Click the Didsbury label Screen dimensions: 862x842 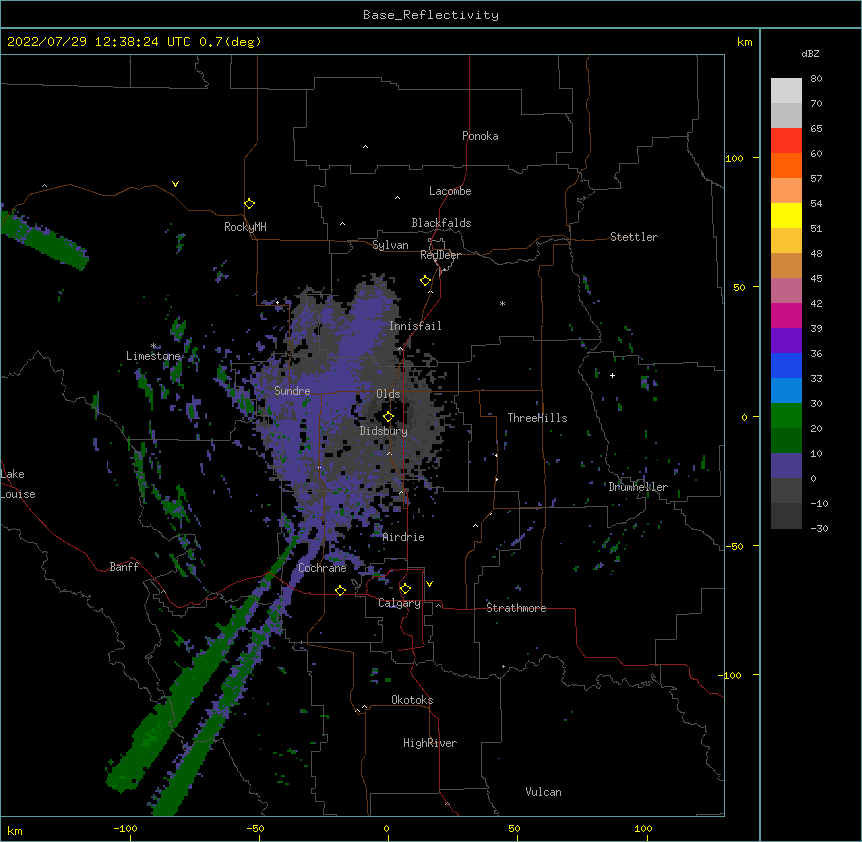(x=384, y=431)
